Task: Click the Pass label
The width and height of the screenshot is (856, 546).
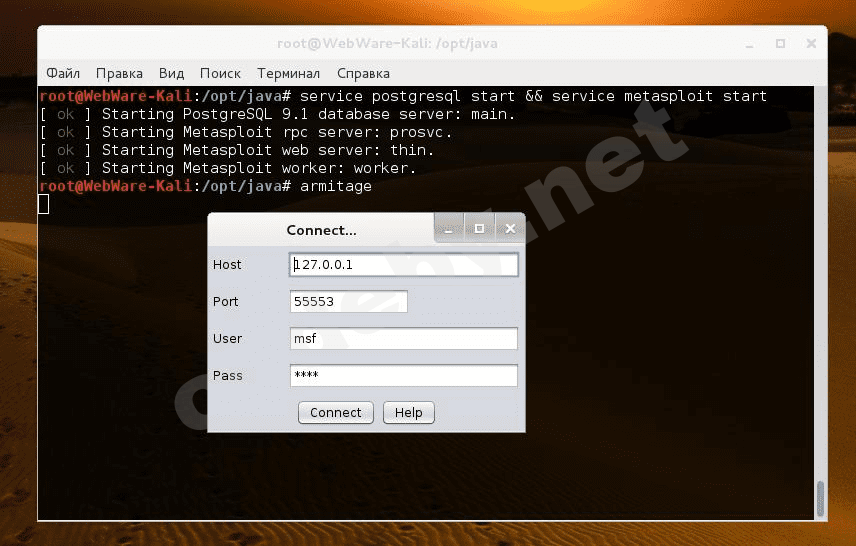Action: pos(228,376)
